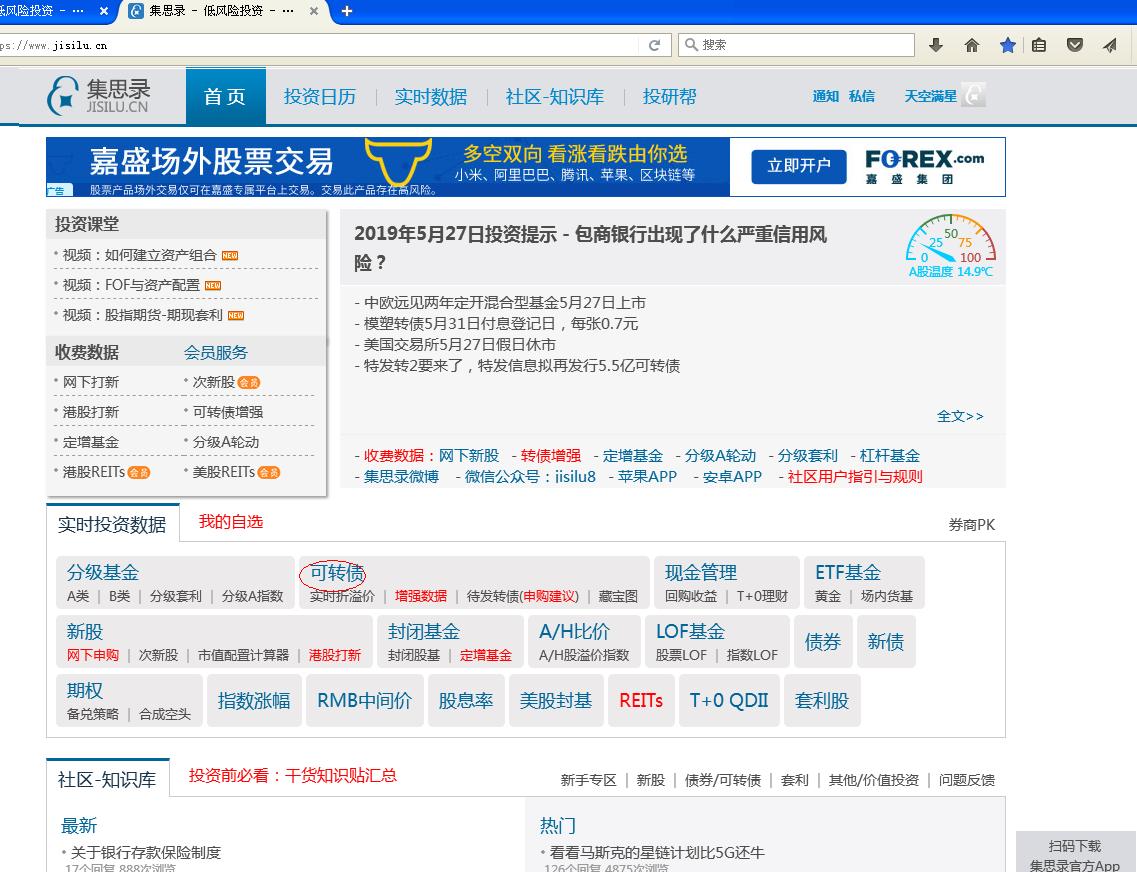
Task: Open 分级基金 heading
Action: click(x=103, y=573)
